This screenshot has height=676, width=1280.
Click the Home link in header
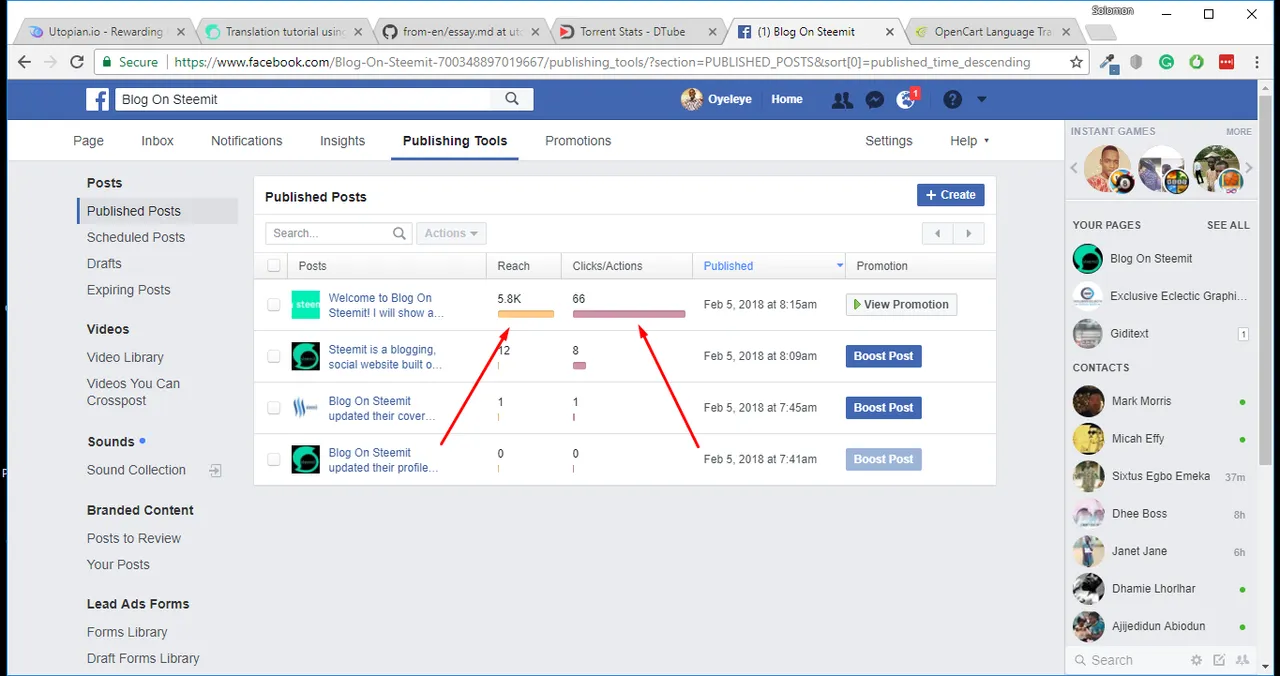tap(787, 99)
